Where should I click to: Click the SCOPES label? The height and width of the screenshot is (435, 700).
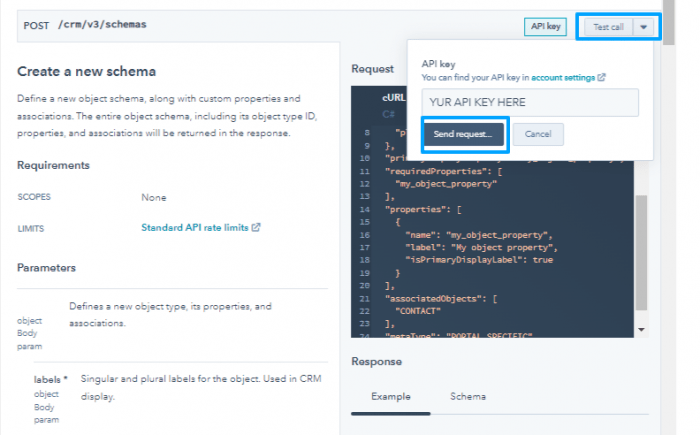coord(34,197)
